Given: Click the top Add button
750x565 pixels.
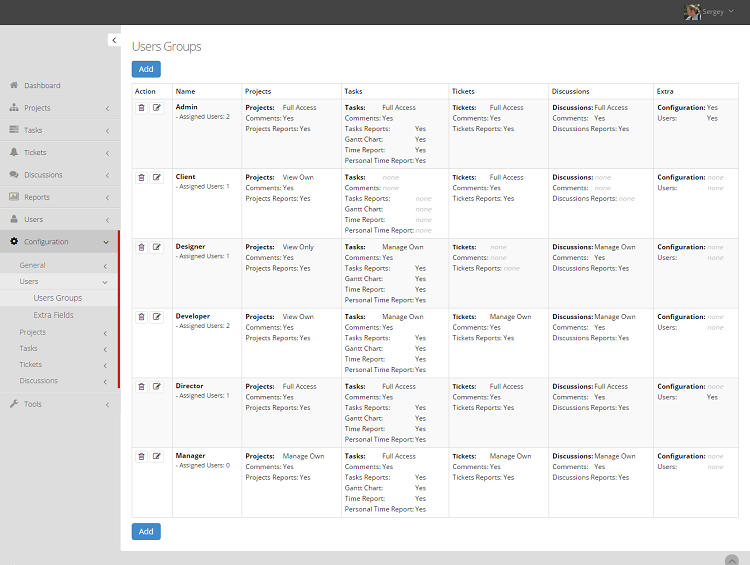Looking at the screenshot, I should click(146, 69).
